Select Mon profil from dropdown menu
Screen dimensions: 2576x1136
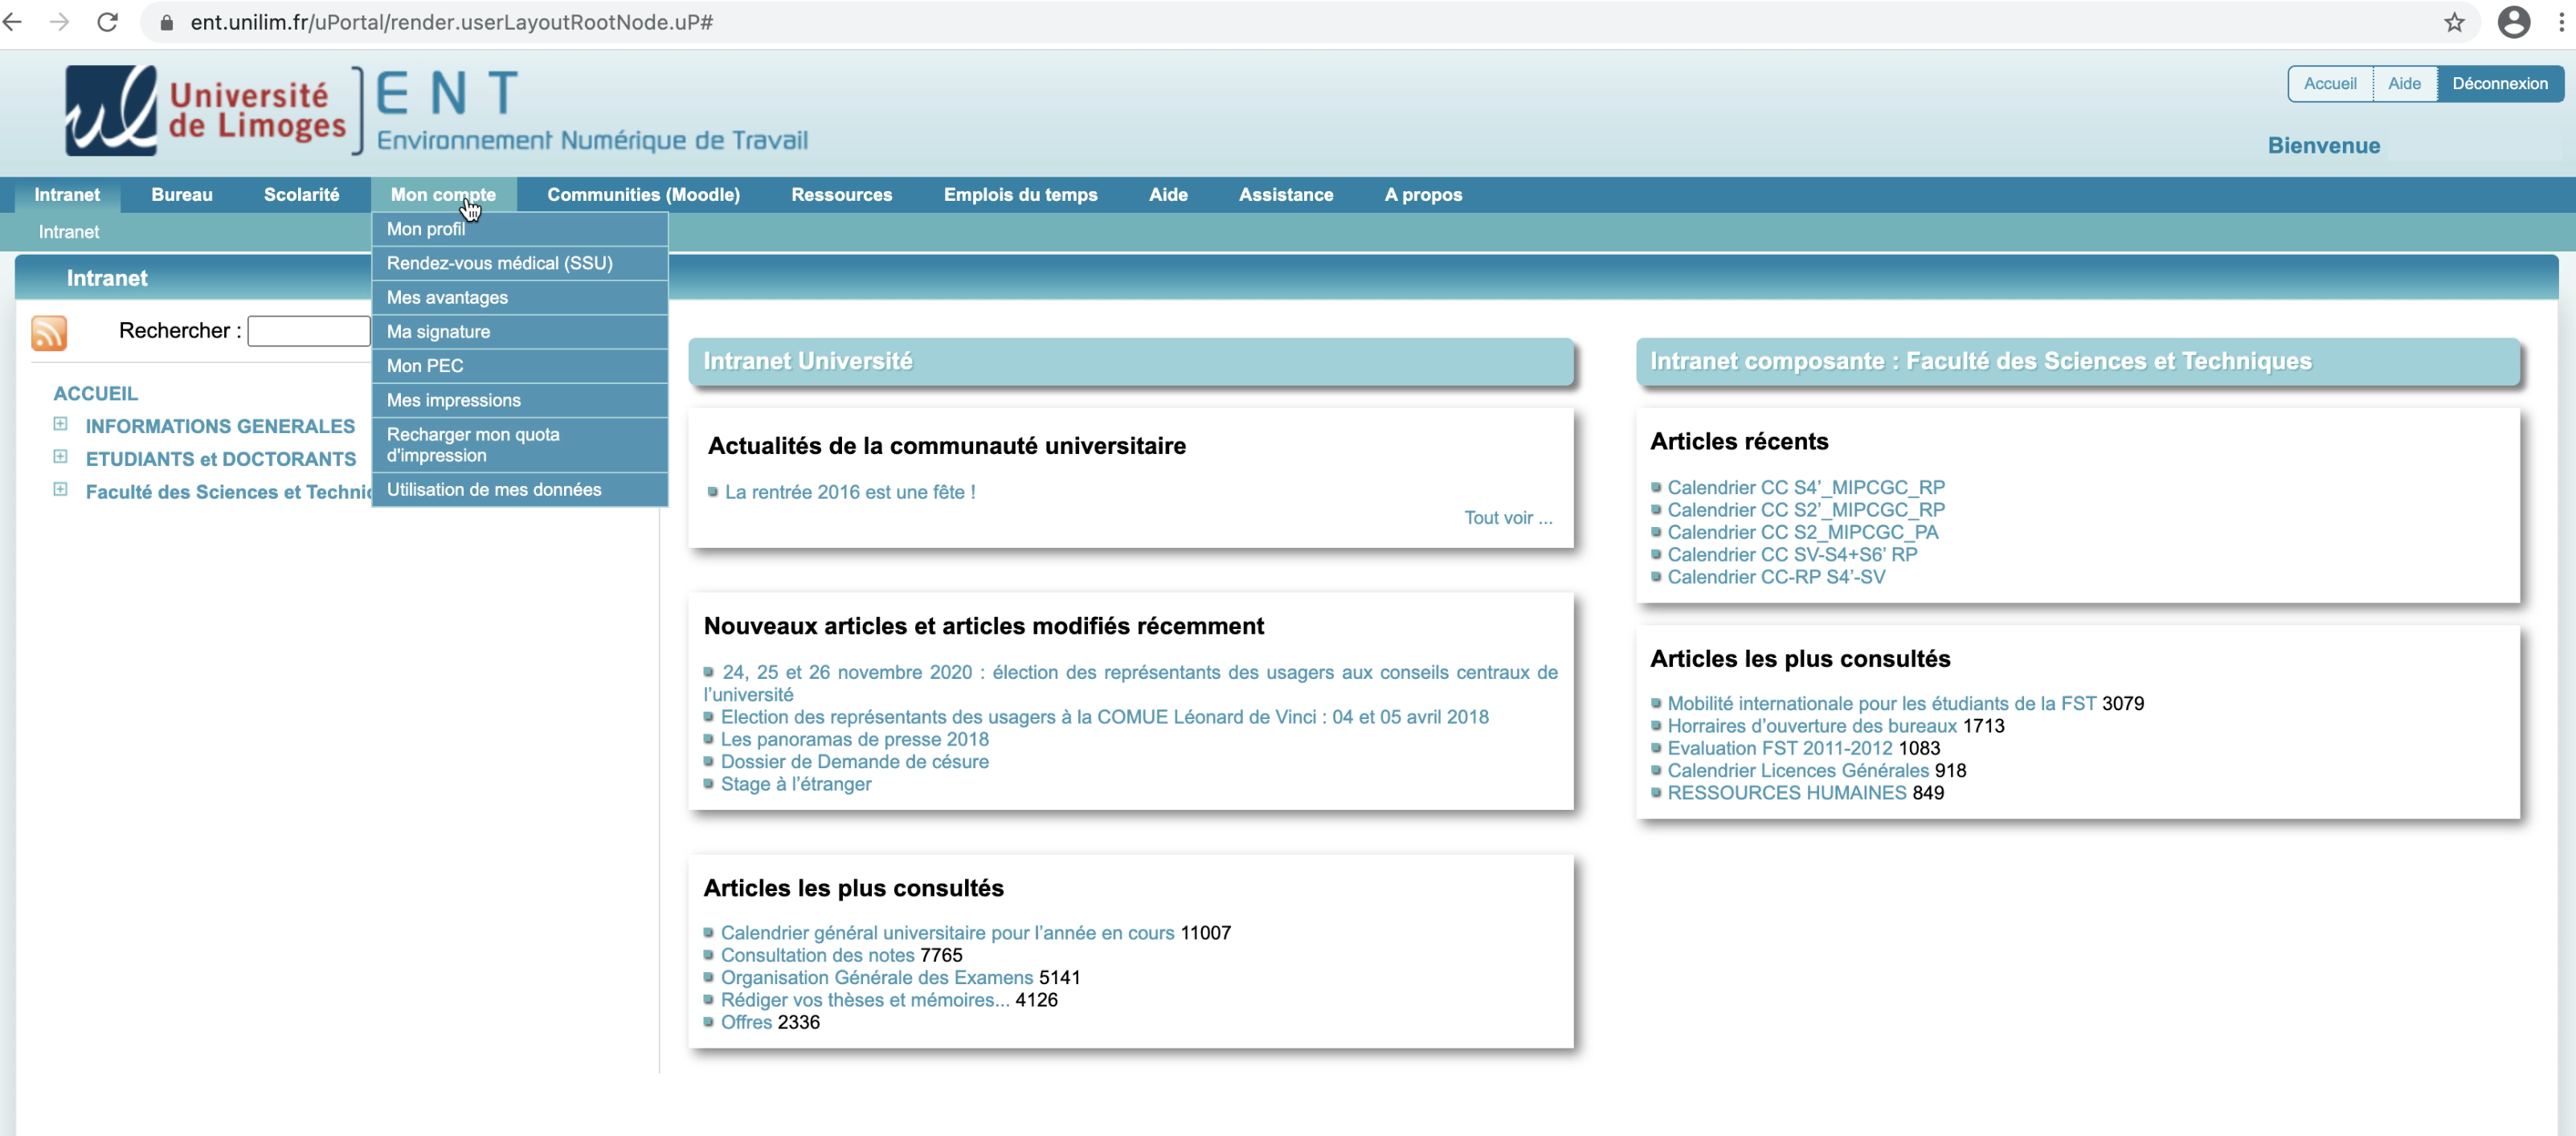click(x=426, y=229)
